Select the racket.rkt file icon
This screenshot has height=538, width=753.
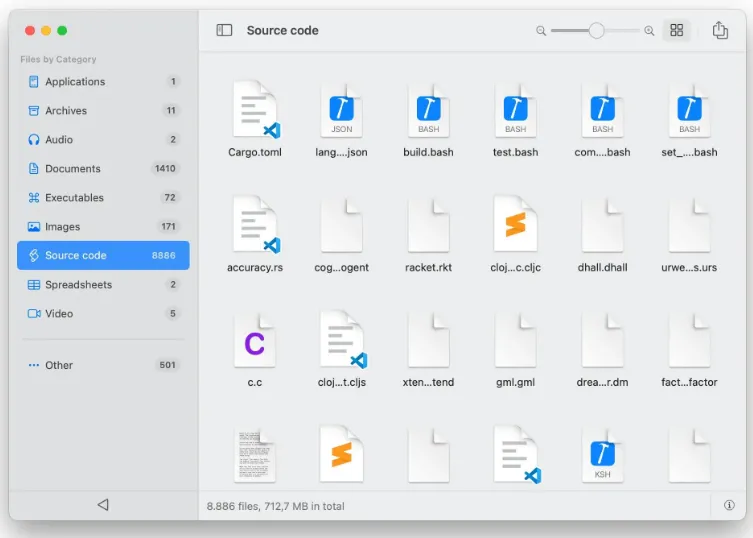click(428, 225)
